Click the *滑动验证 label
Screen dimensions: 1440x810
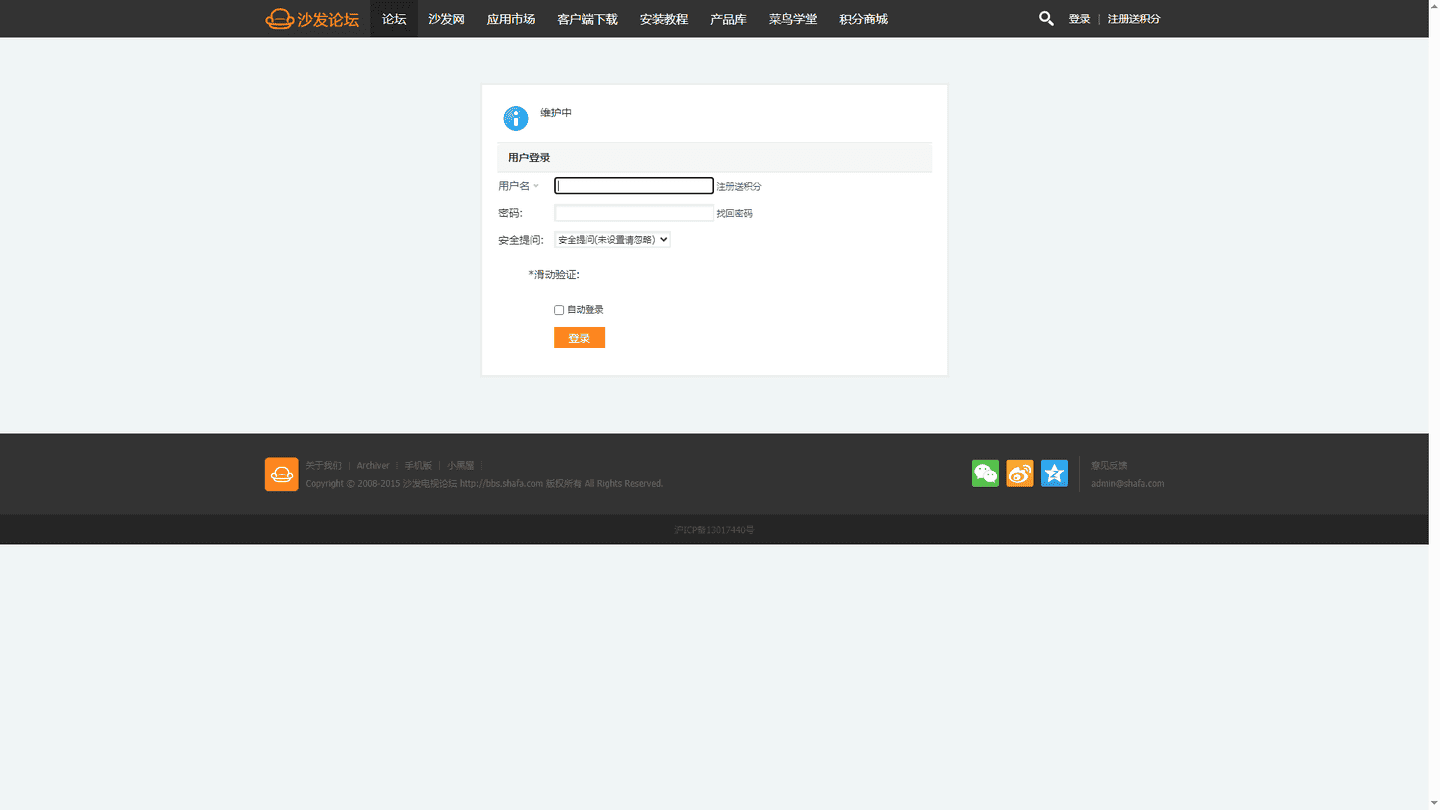point(554,275)
